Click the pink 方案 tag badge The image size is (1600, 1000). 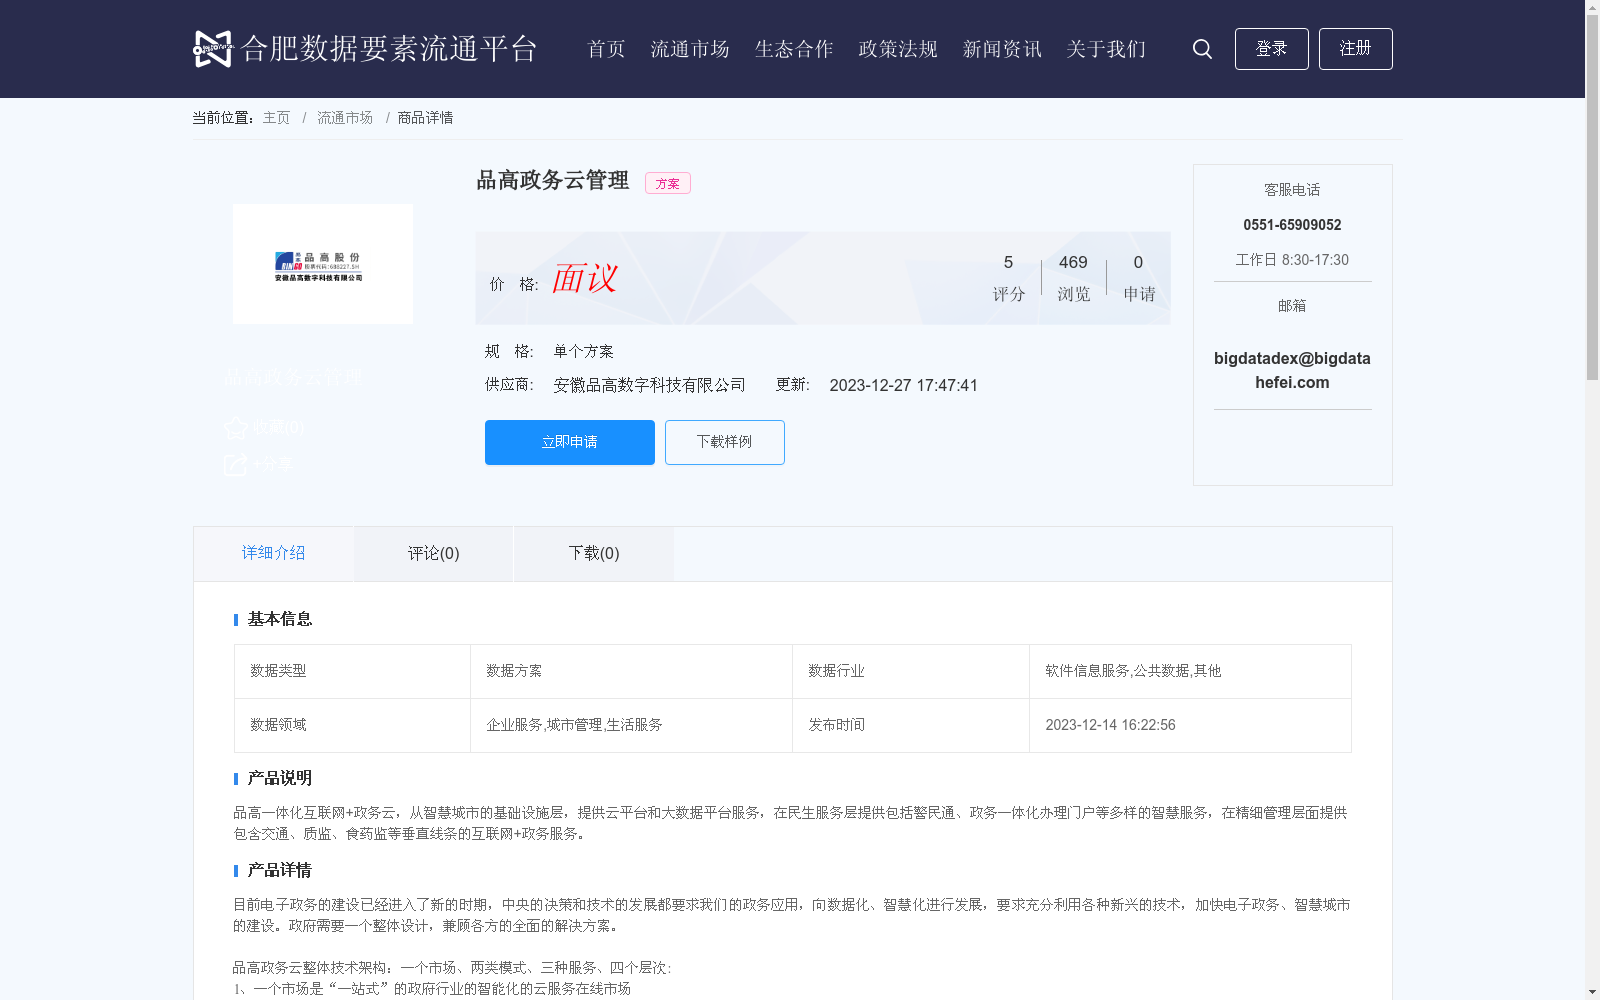[668, 183]
